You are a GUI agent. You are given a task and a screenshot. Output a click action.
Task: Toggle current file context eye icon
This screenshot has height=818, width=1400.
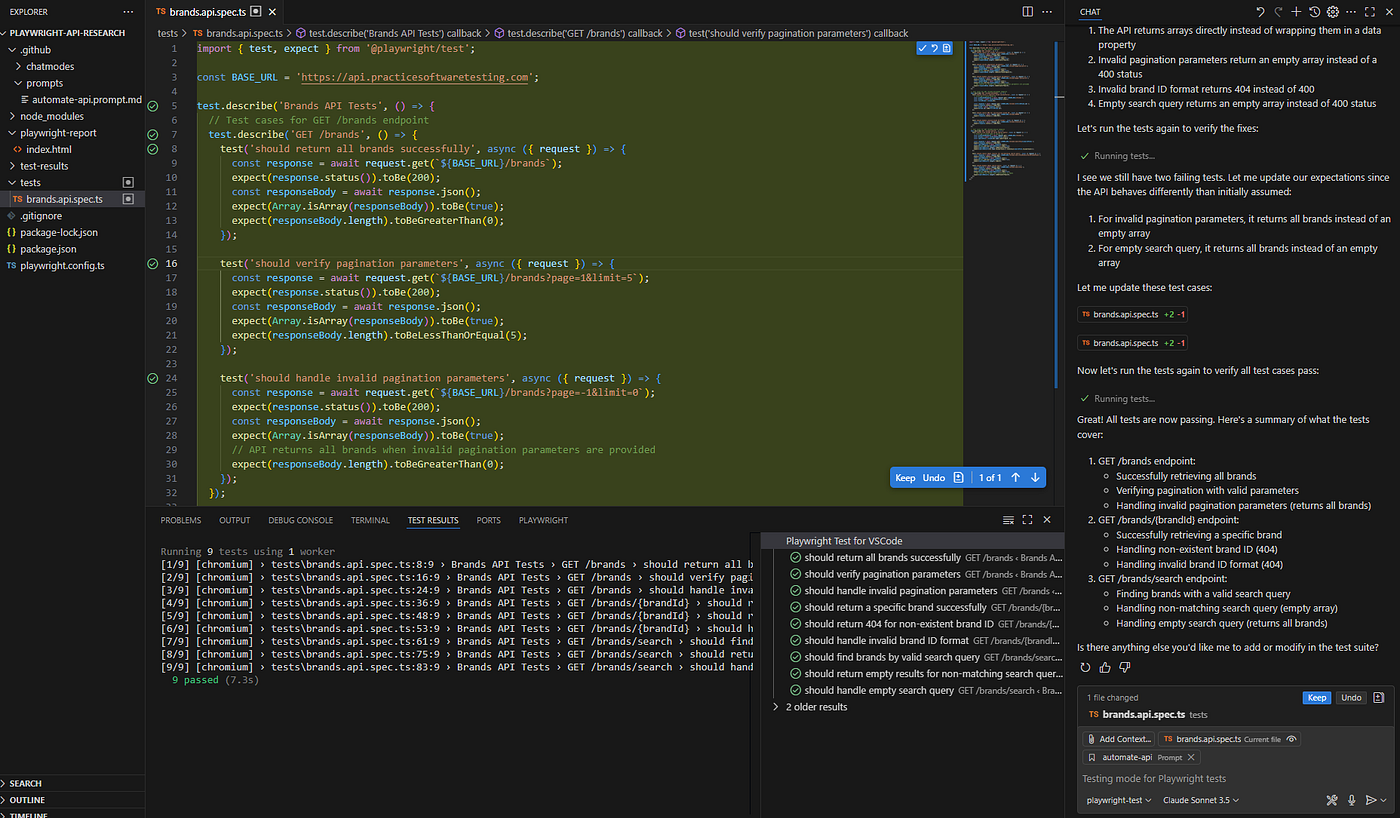[1292, 739]
